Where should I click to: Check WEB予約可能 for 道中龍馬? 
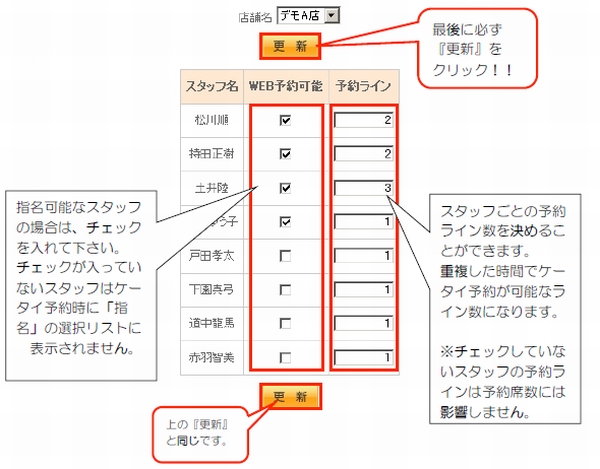[285, 324]
